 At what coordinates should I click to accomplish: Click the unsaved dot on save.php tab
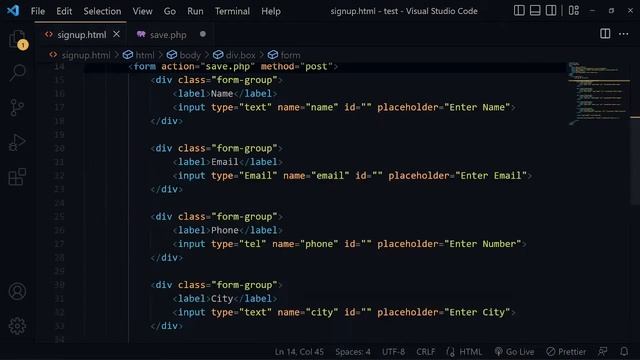[x=203, y=34]
